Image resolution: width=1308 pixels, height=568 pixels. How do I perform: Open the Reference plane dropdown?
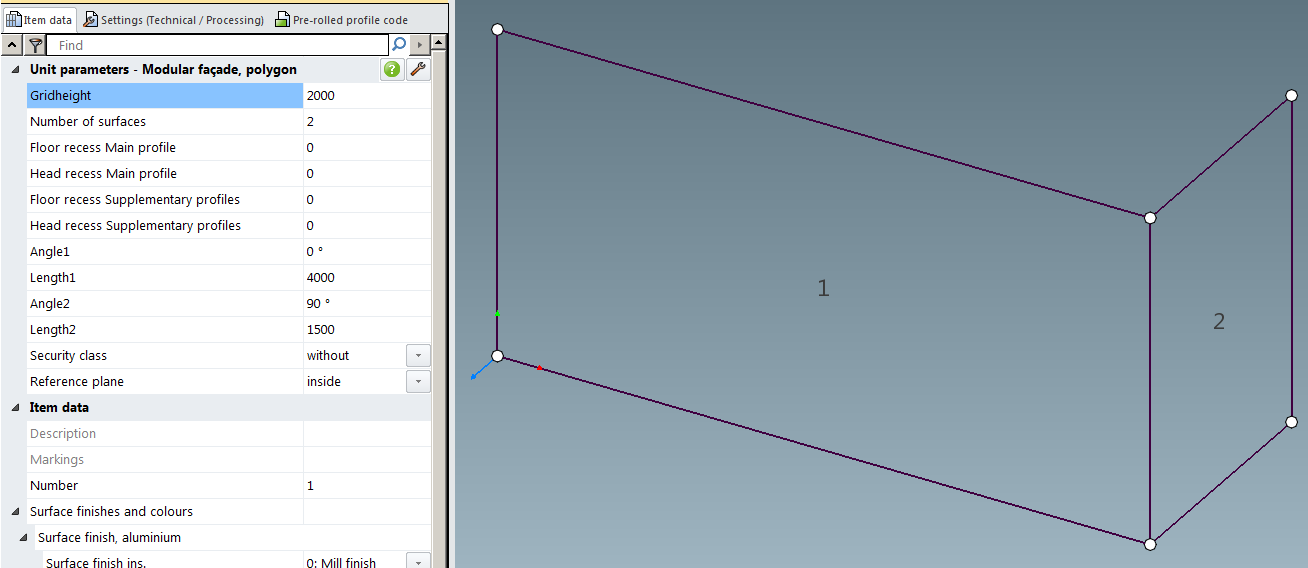tap(418, 382)
